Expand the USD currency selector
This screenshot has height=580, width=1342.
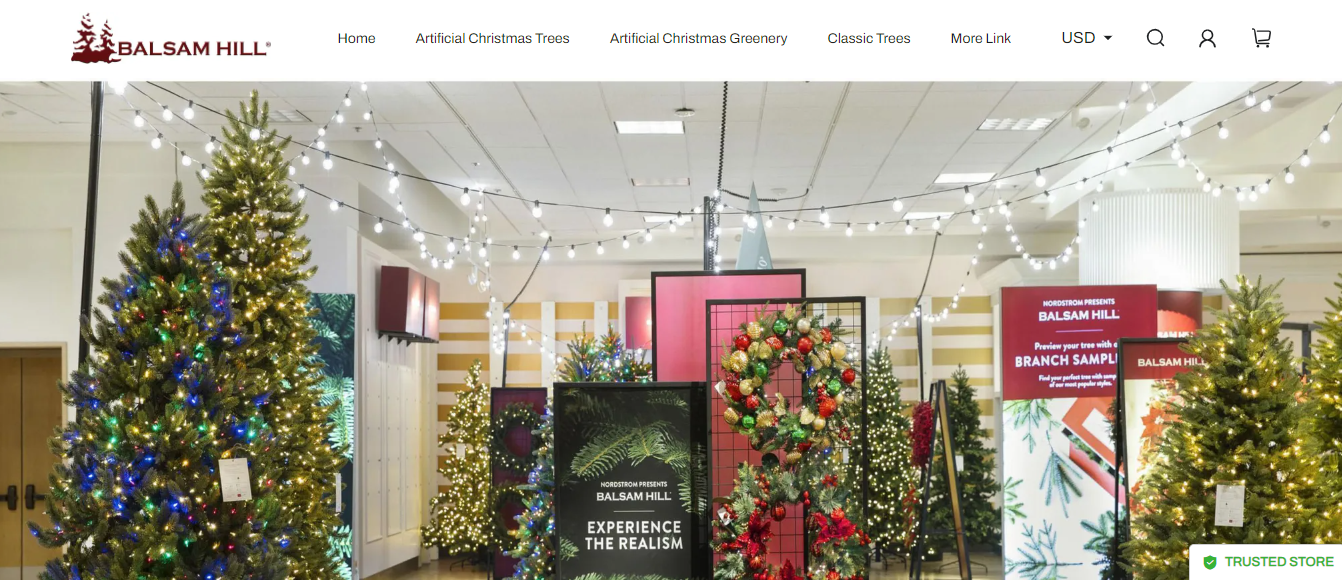pos(1087,38)
